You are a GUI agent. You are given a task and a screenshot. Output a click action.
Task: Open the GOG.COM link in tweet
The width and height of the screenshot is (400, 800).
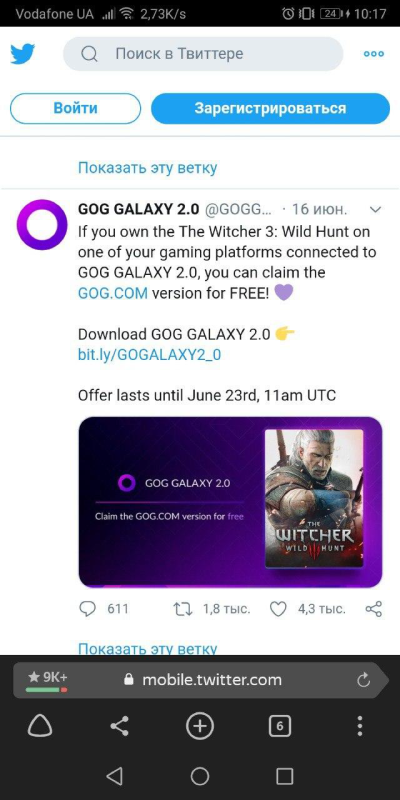pos(113,293)
